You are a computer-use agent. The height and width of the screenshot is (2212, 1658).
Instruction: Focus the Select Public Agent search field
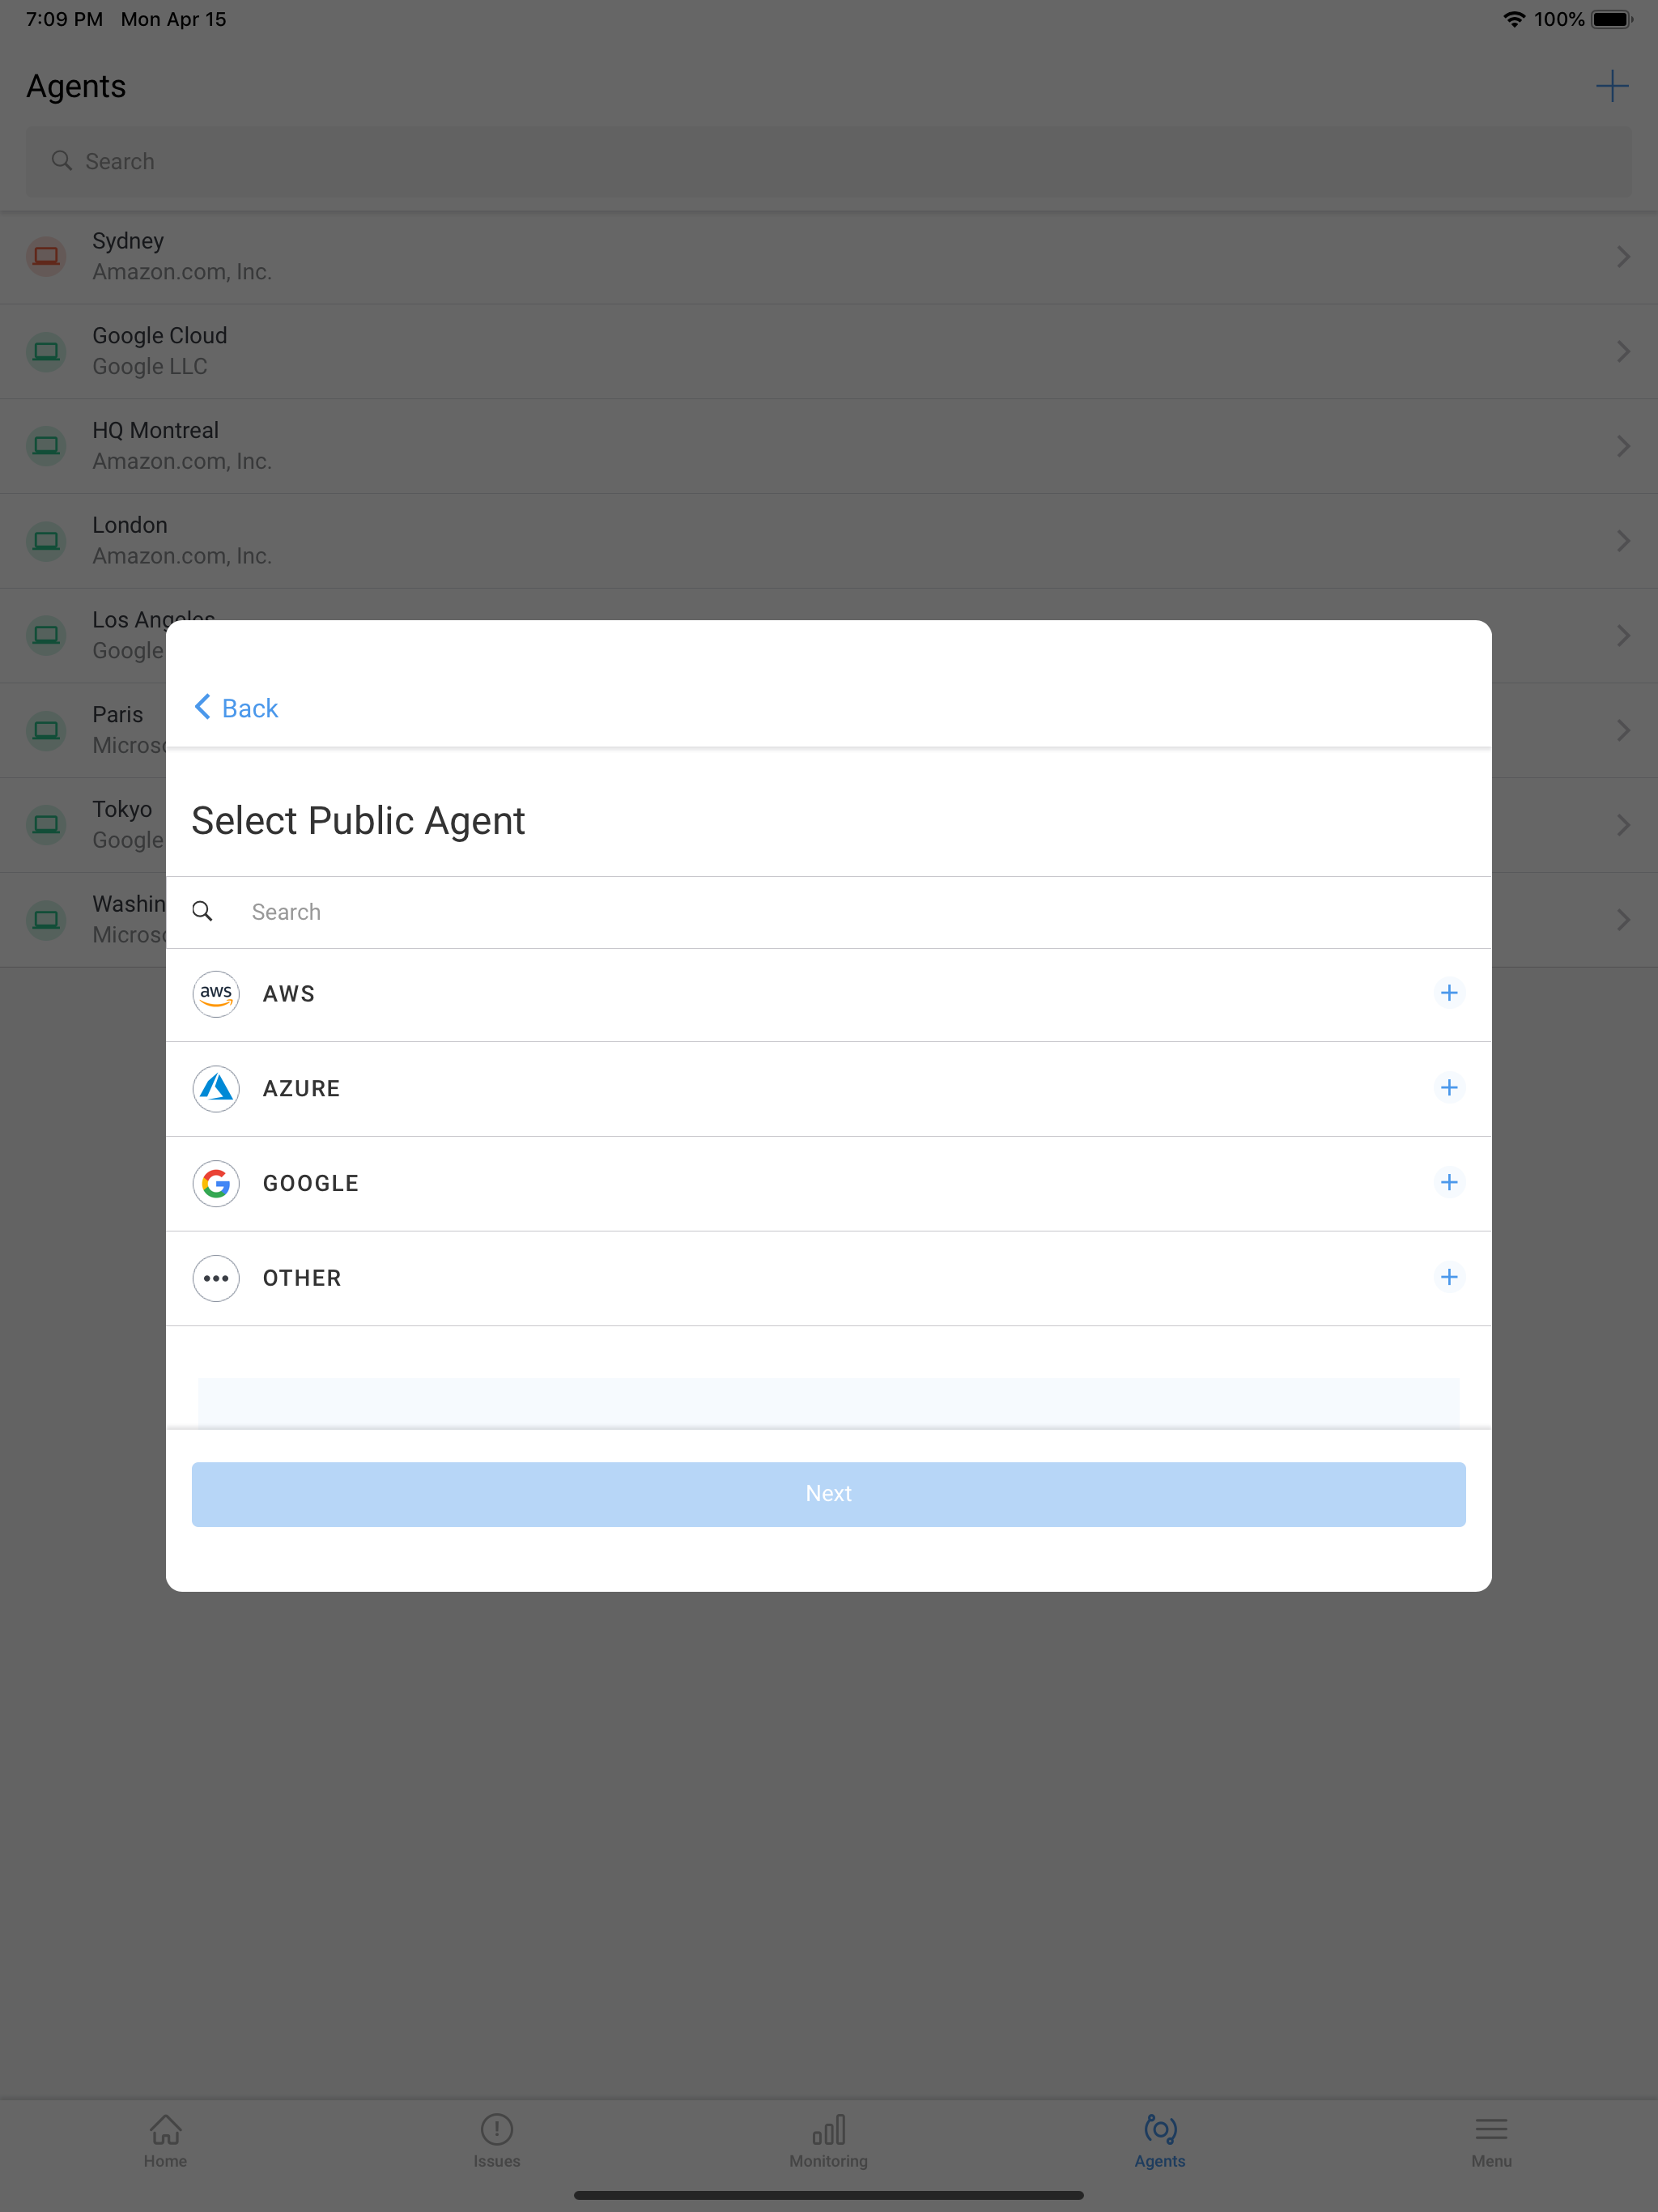pos(828,912)
